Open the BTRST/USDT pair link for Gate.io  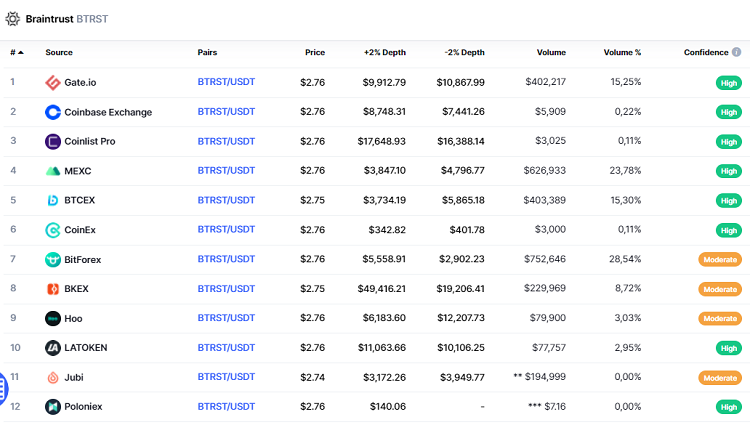coord(226,82)
